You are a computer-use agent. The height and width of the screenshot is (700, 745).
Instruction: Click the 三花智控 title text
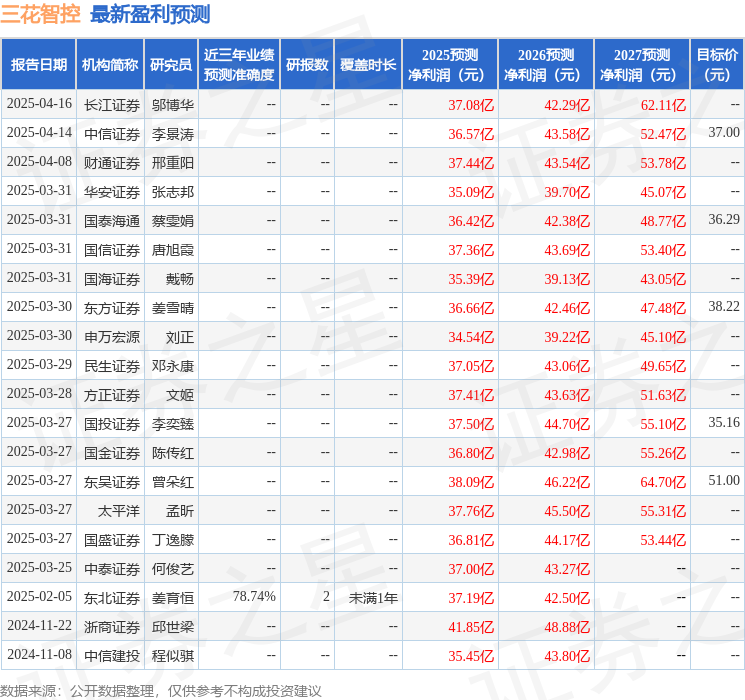40,14
